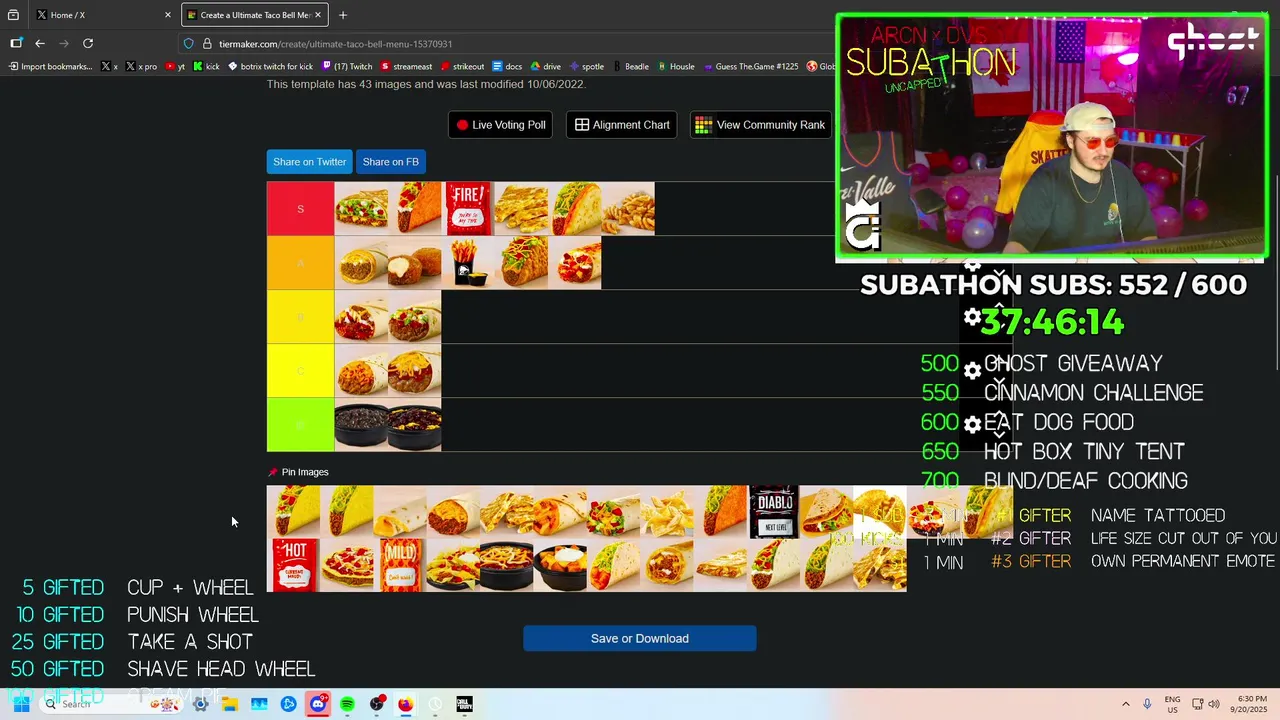1280x720 pixels.
Task: Share the tier list on FB
Action: [x=391, y=162]
